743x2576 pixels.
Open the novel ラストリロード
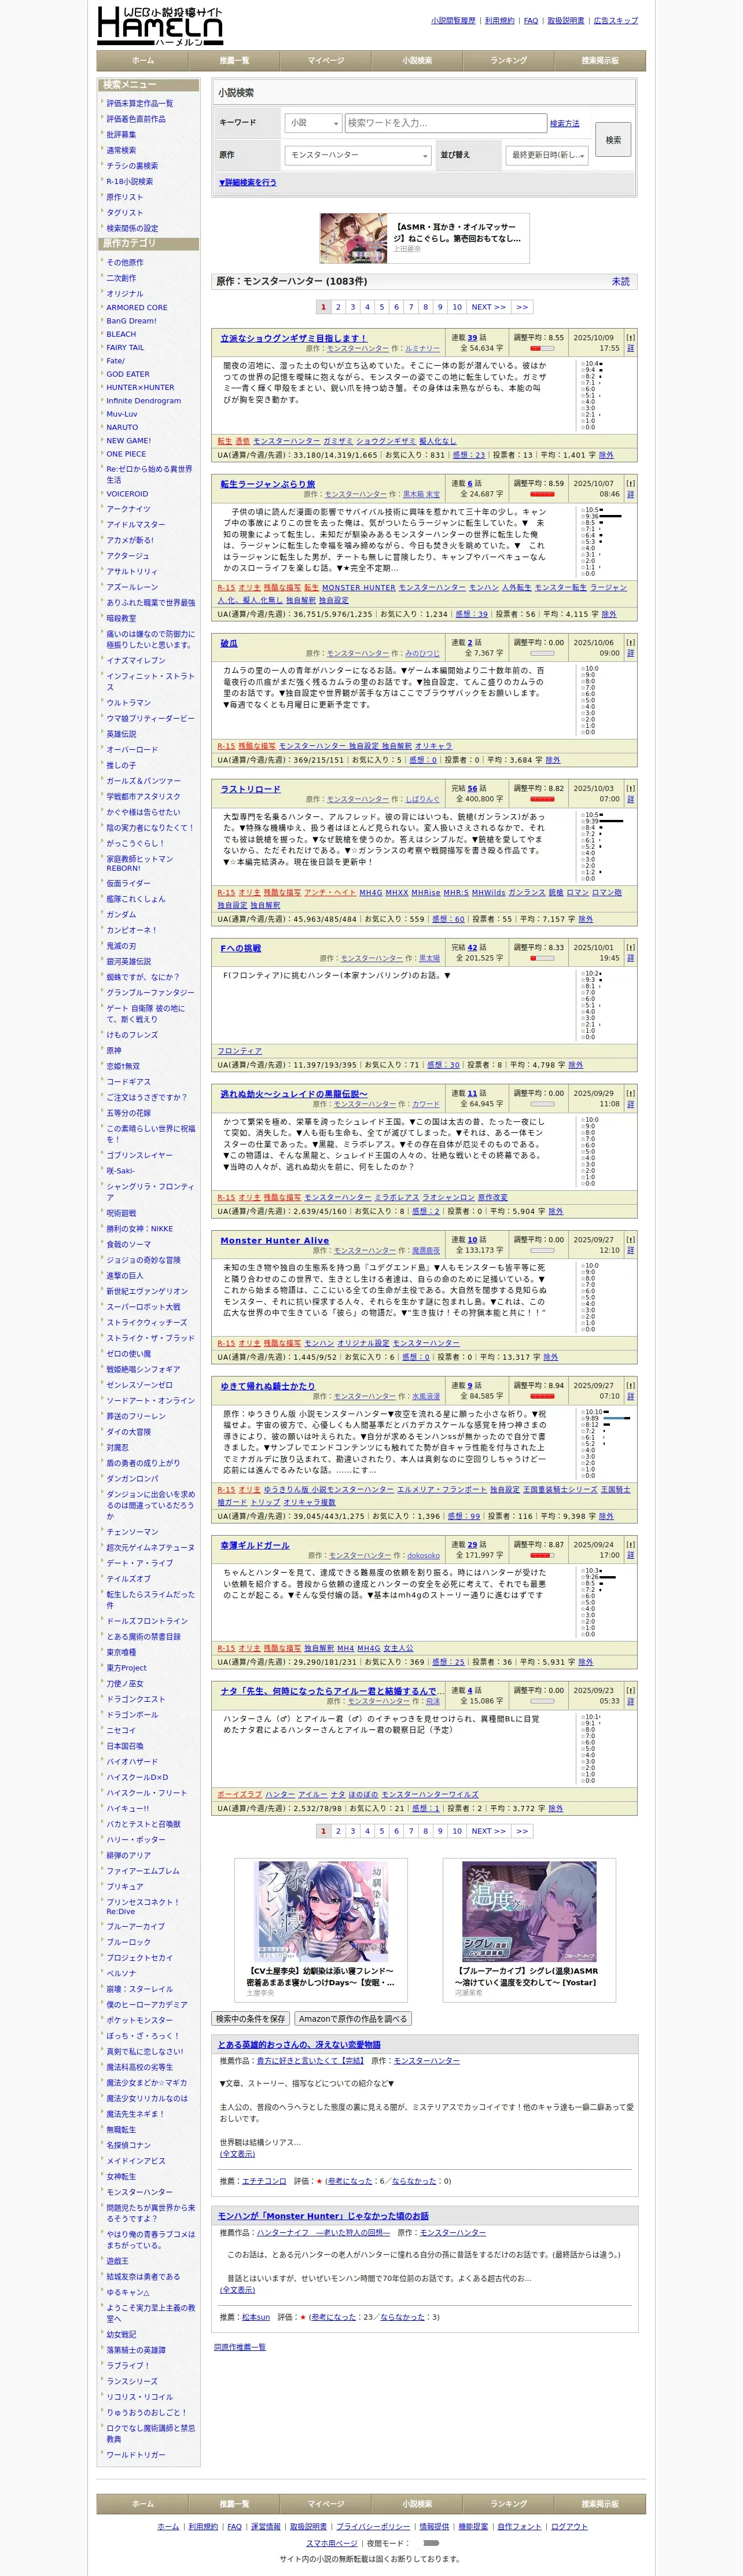click(x=251, y=789)
